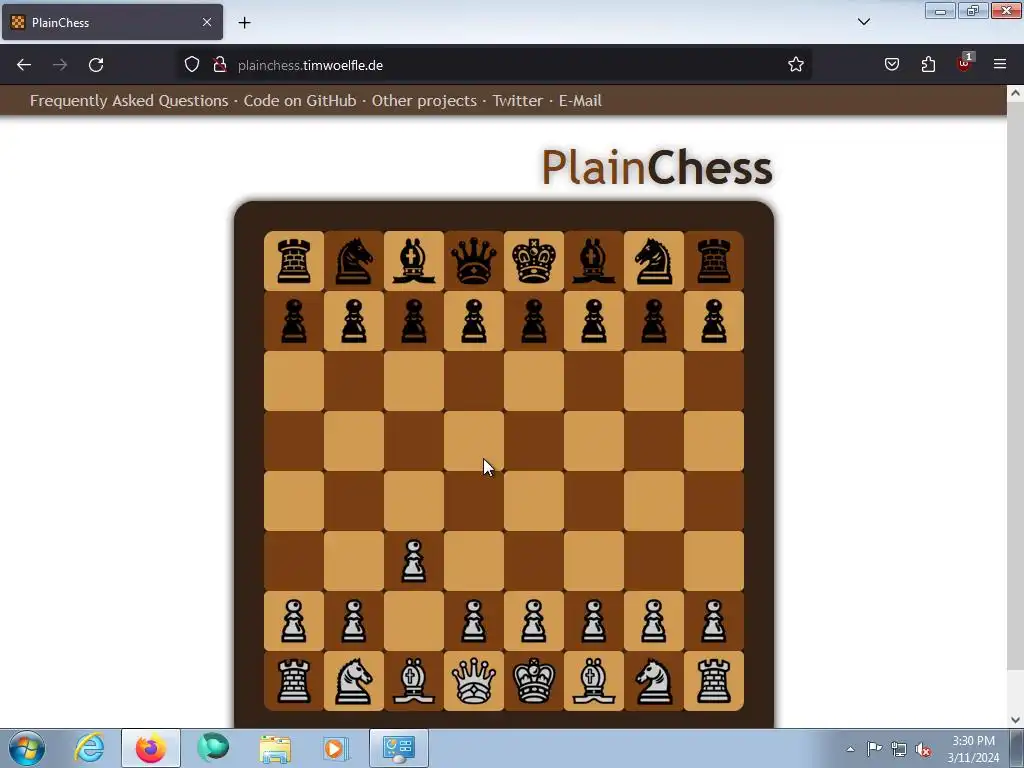The image size is (1024, 768).
Task: Open the Extensions puzzle menu
Action: [x=928, y=65]
